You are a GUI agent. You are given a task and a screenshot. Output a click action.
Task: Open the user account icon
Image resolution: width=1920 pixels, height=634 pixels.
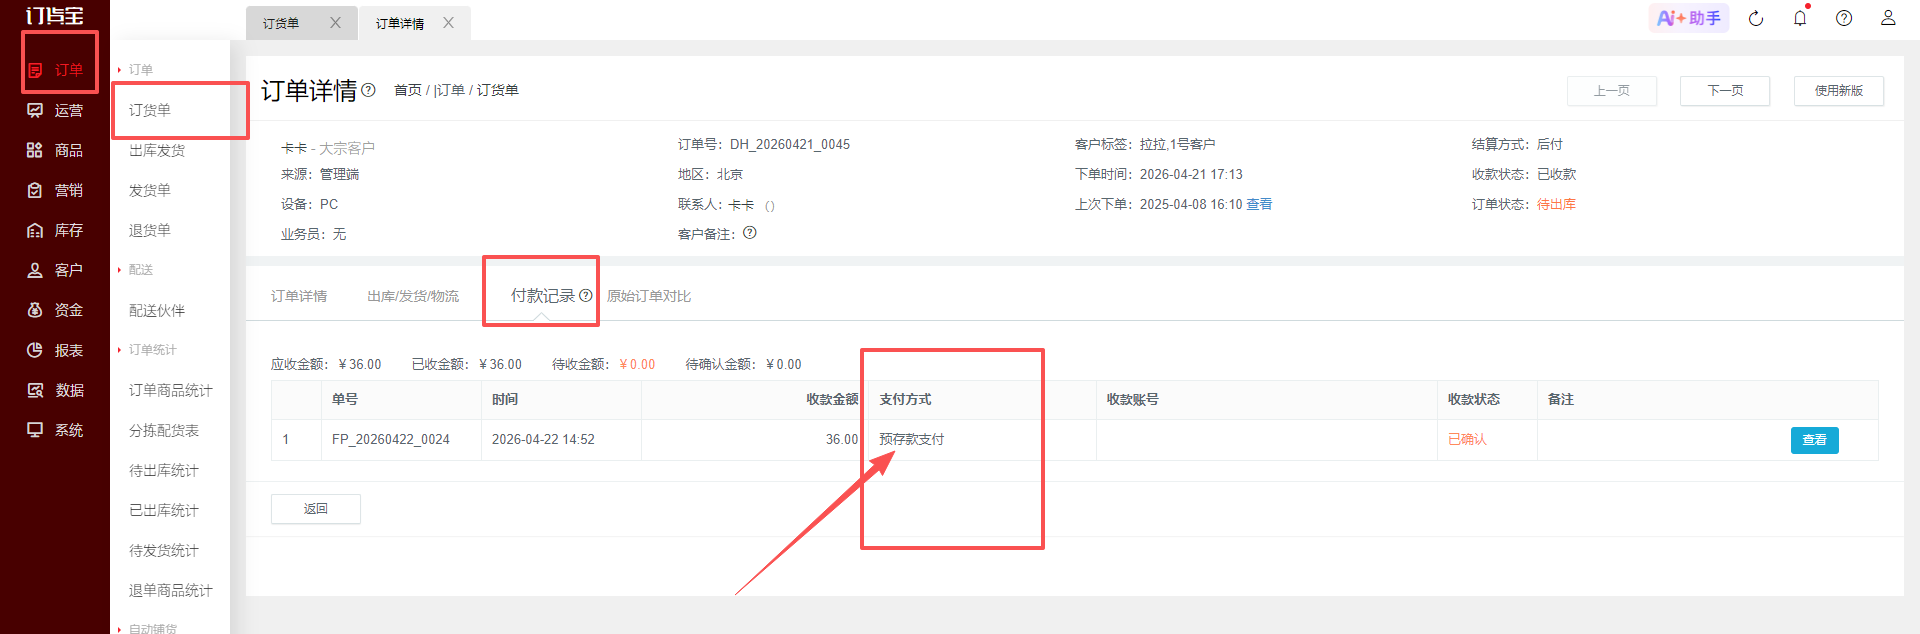1888,18
